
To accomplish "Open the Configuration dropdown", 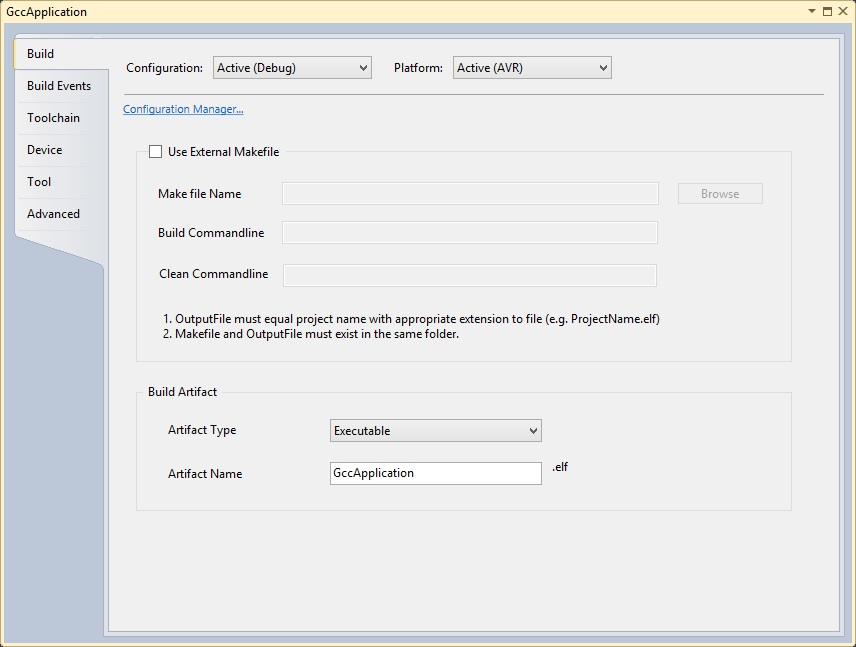I will coord(292,68).
